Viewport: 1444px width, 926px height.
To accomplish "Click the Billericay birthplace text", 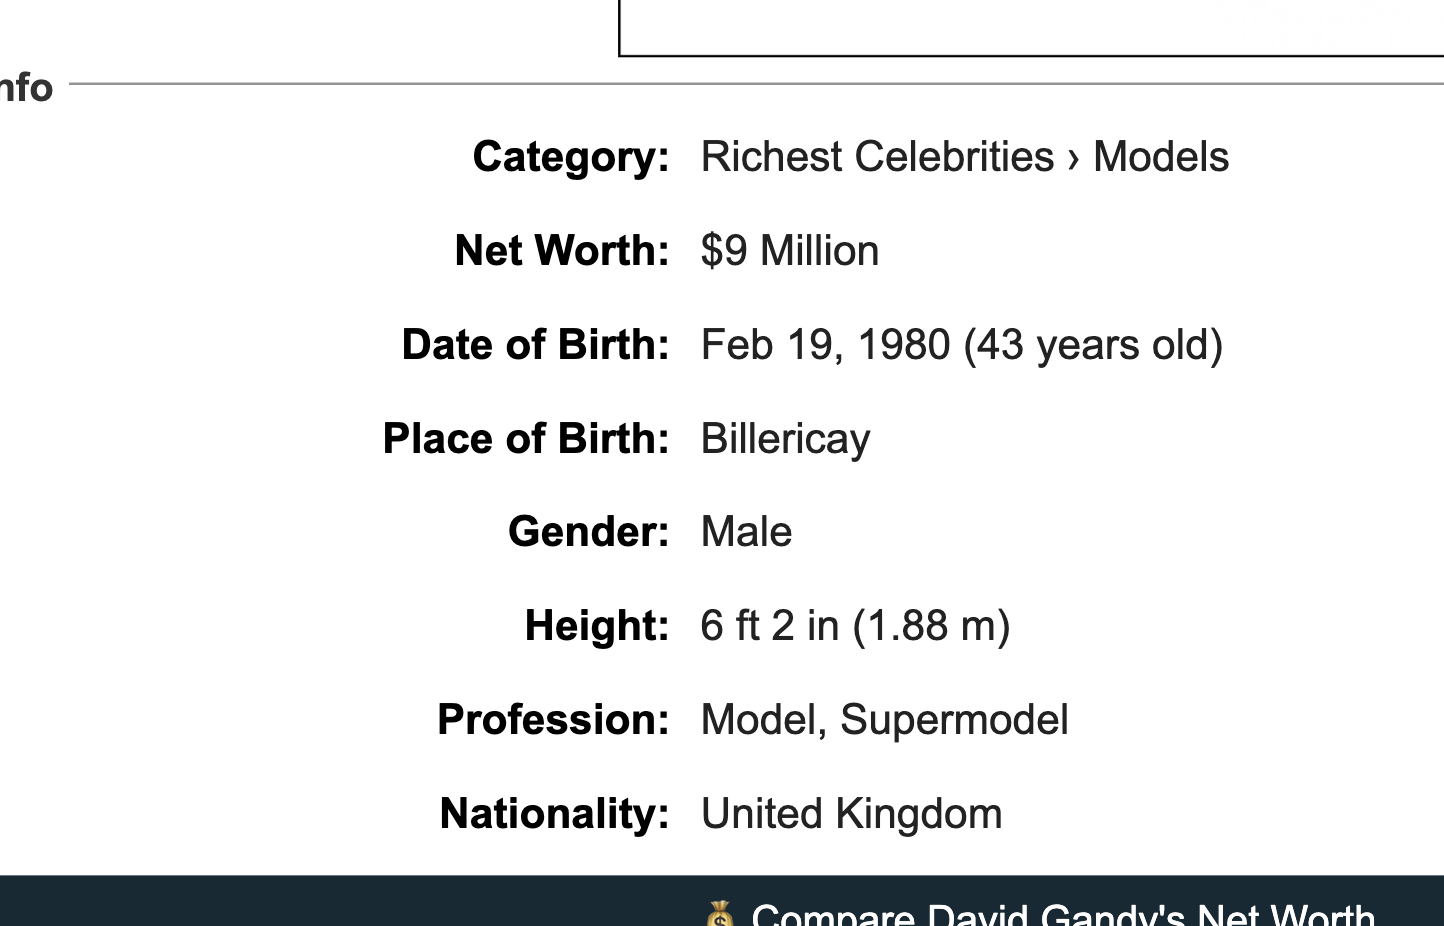I will pyautogui.click(x=786, y=439).
